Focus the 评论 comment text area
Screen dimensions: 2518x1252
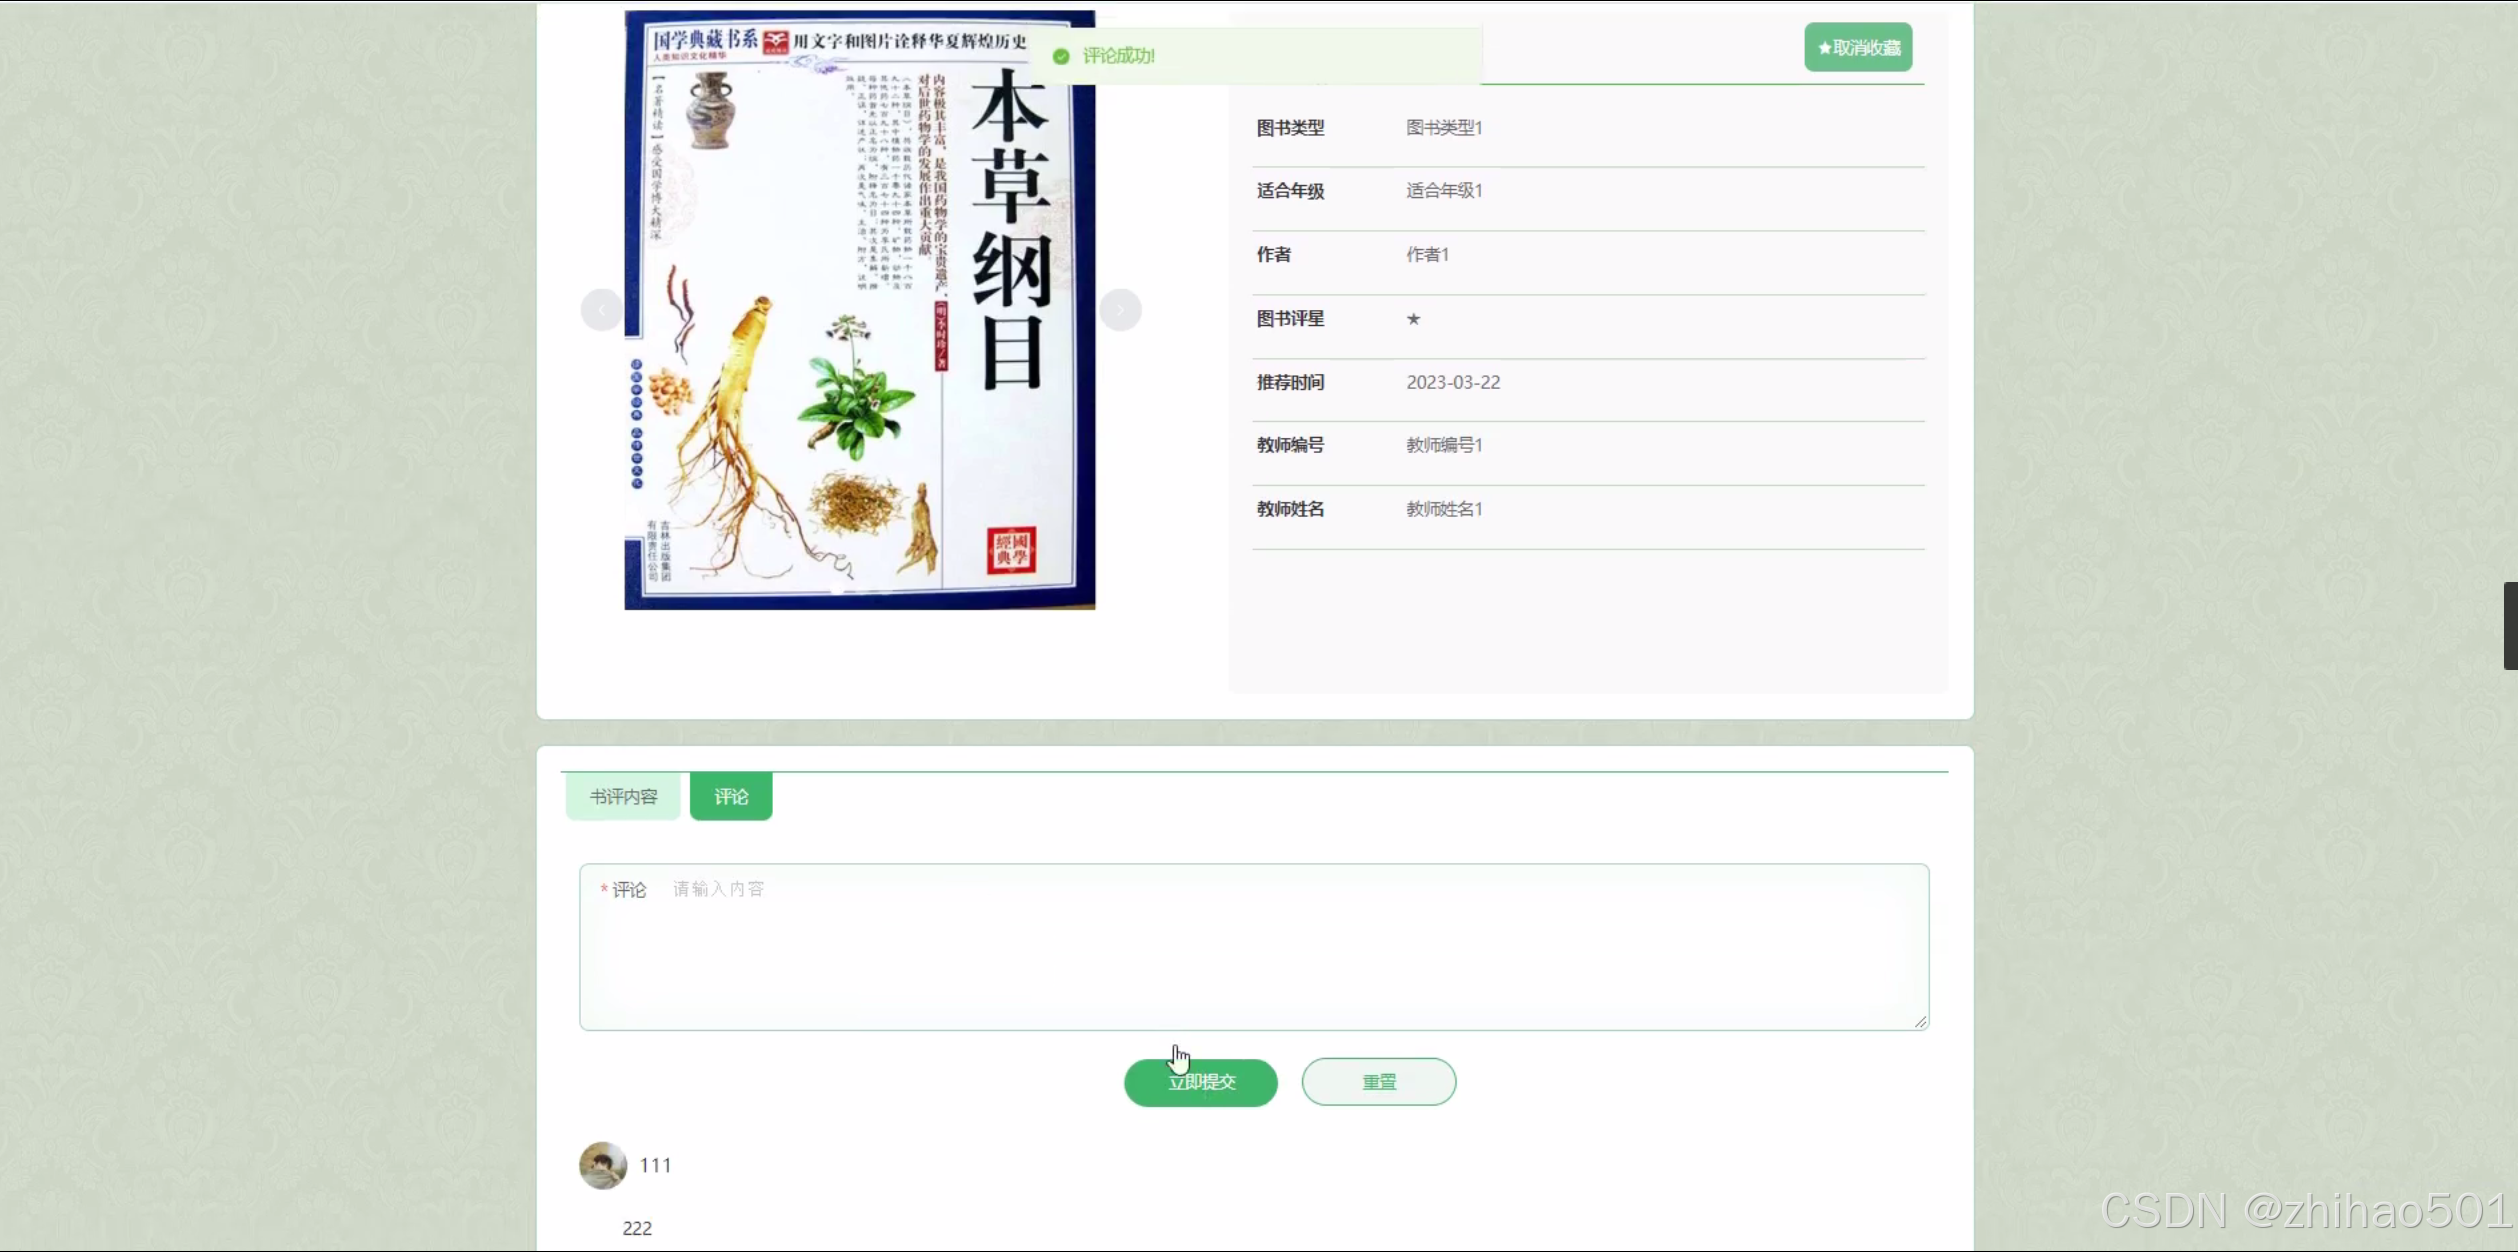(1254, 946)
